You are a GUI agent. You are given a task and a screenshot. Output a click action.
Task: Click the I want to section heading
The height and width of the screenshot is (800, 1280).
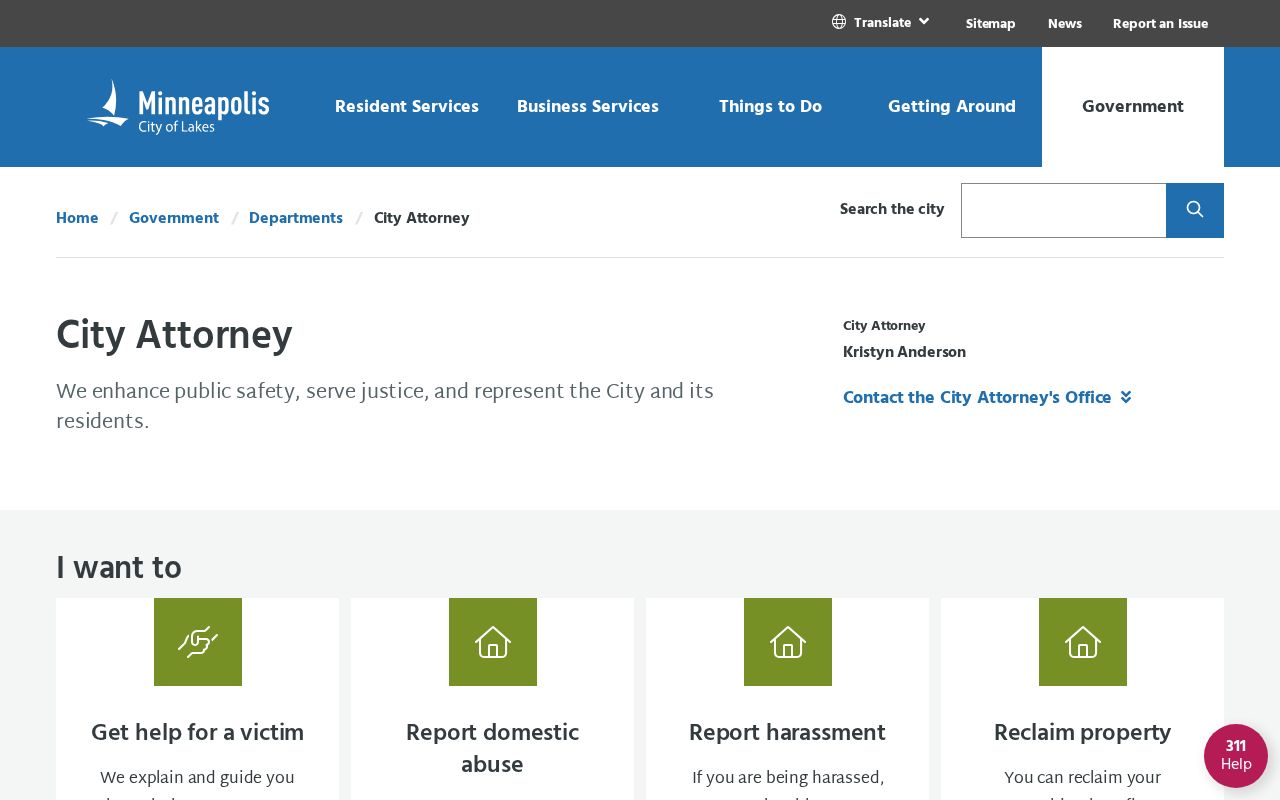click(x=119, y=568)
